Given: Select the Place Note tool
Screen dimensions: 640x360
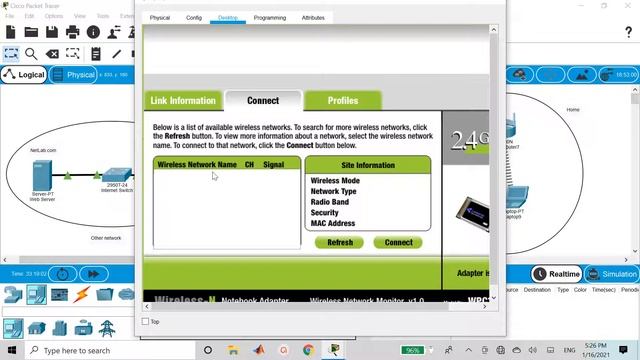Looking at the screenshot, I should pyautogui.click(x=96, y=53).
